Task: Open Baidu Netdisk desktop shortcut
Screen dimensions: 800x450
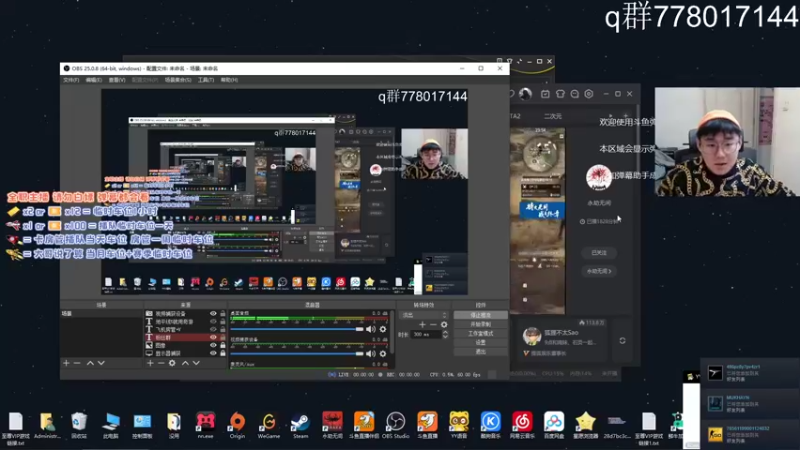Action: tap(554, 426)
